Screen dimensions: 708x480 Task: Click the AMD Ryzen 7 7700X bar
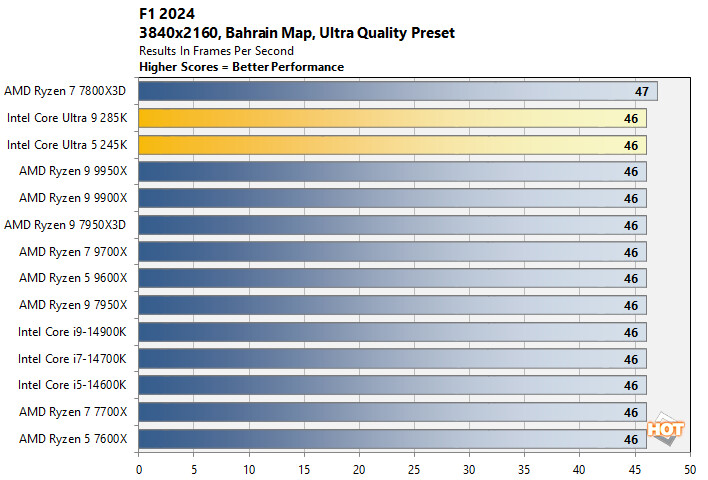click(x=392, y=412)
